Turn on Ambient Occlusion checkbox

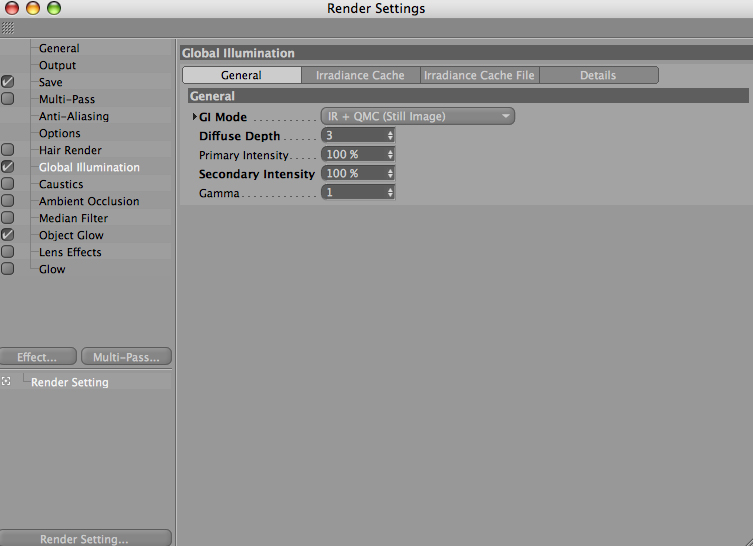point(7,200)
